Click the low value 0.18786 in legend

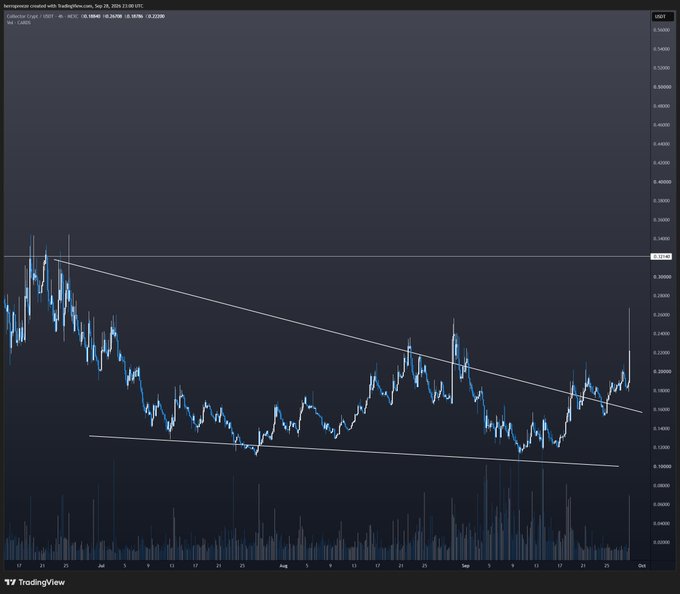click(x=134, y=16)
